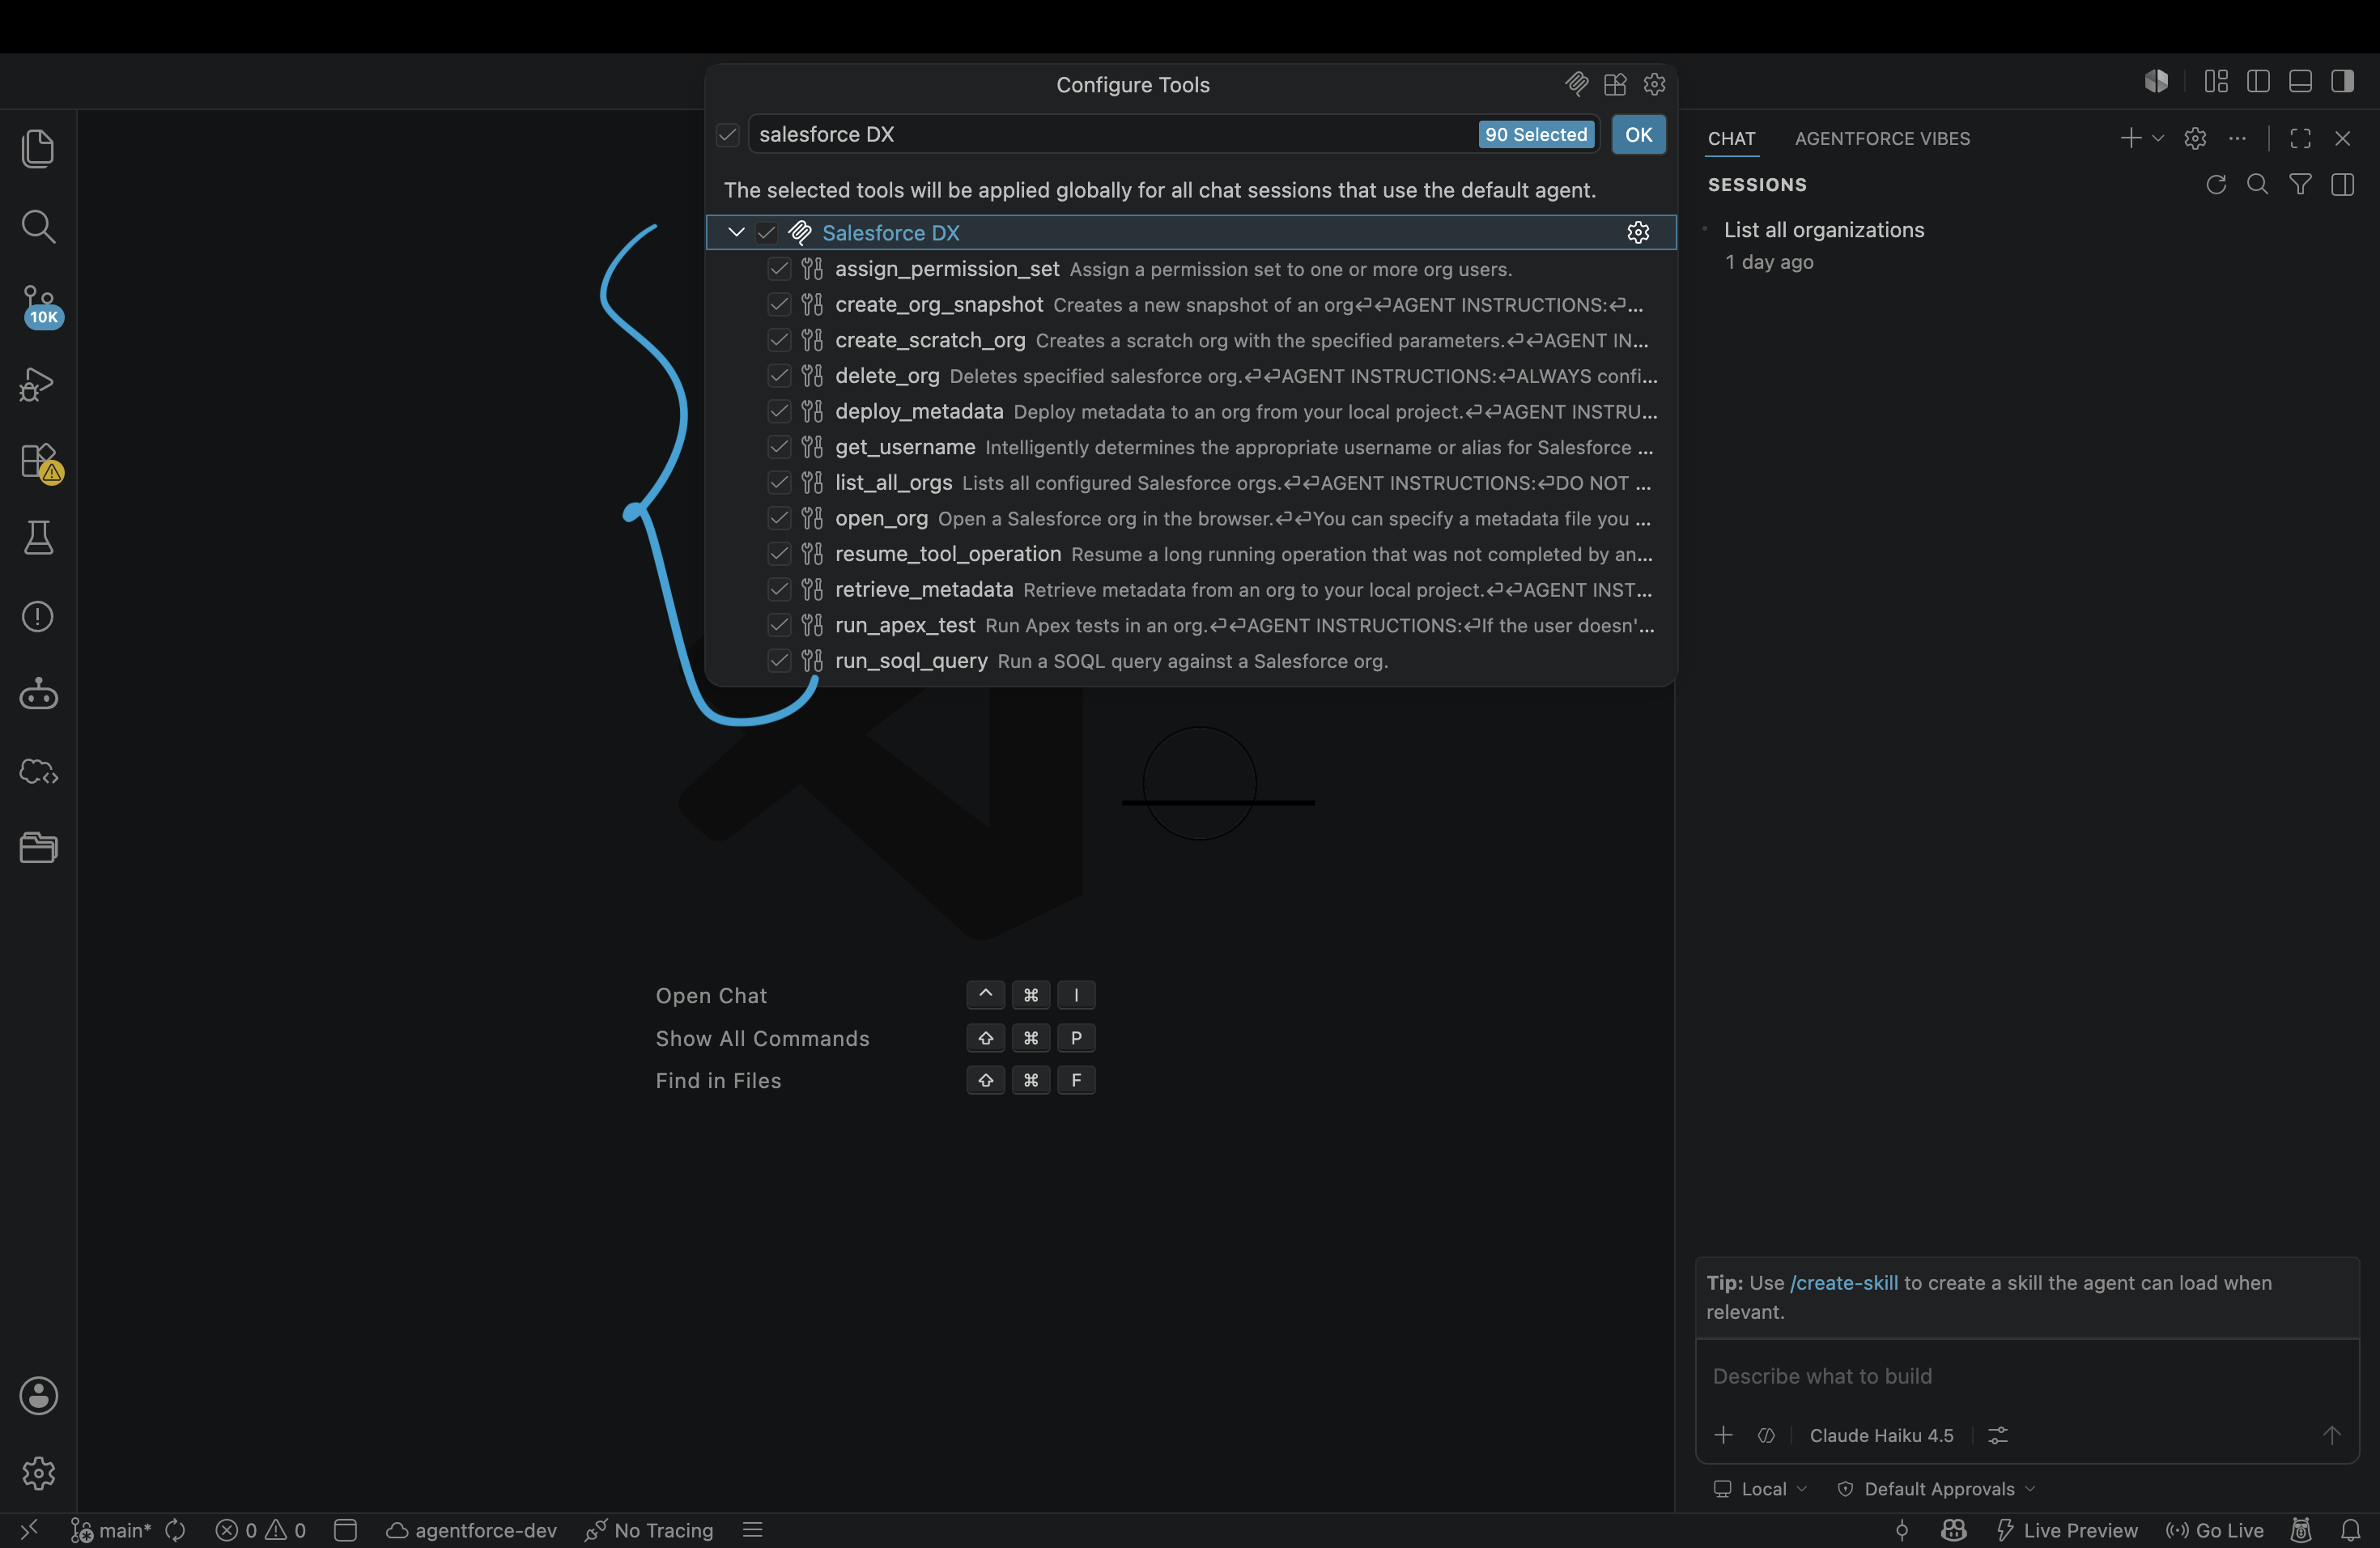Click the gear icon on Salesforce DX row
The image size is (2380, 1548).
point(1638,232)
